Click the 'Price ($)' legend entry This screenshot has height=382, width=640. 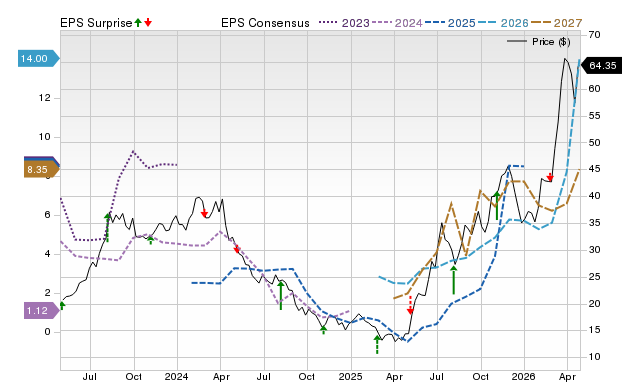tap(539, 42)
